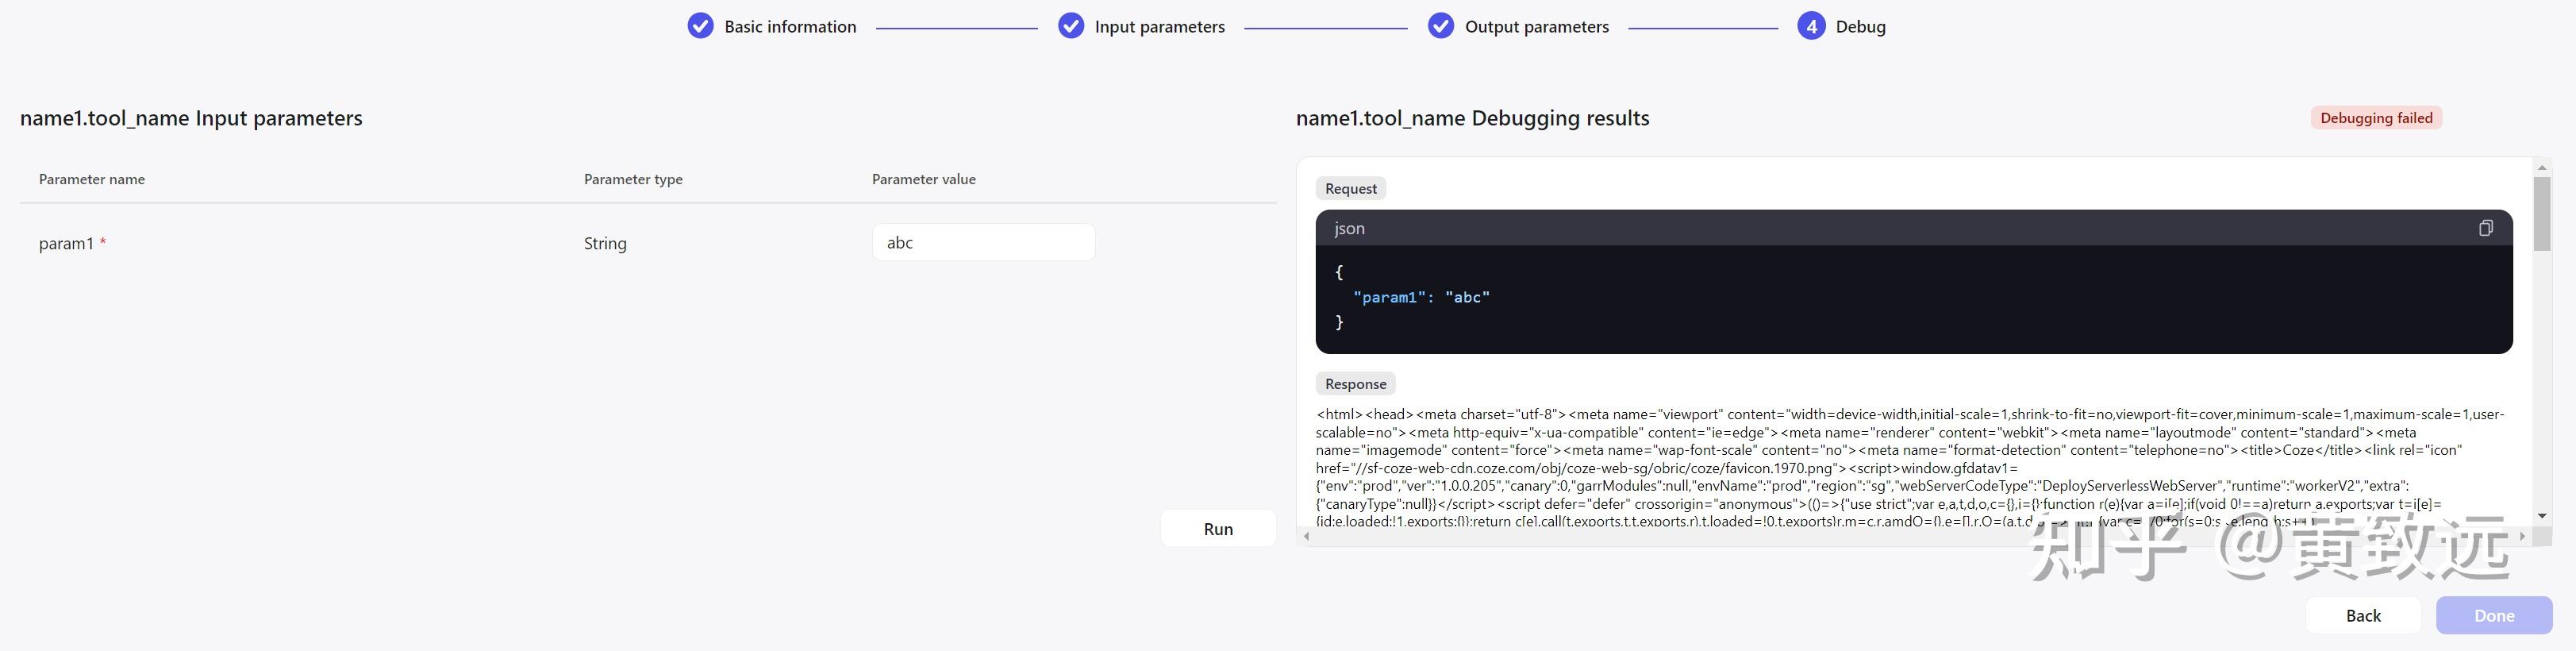Open the Input parameters step
The height and width of the screenshot is (651, 2576).
pos(1159,27)
